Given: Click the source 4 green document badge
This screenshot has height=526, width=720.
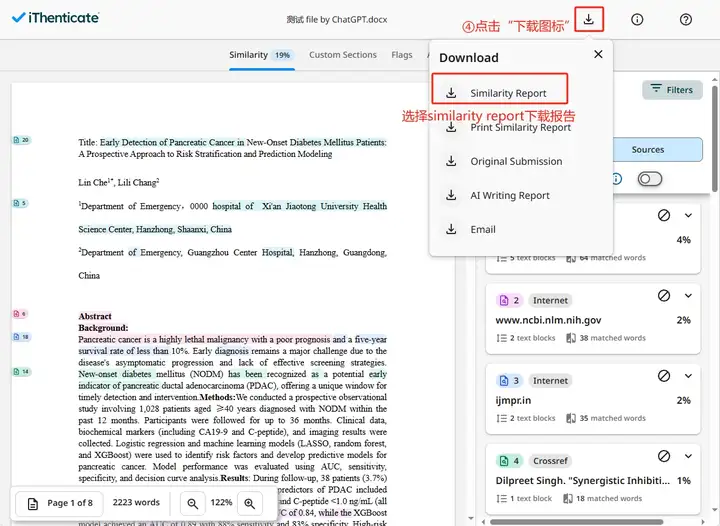Looking at the screenshot, I should 510,460.
